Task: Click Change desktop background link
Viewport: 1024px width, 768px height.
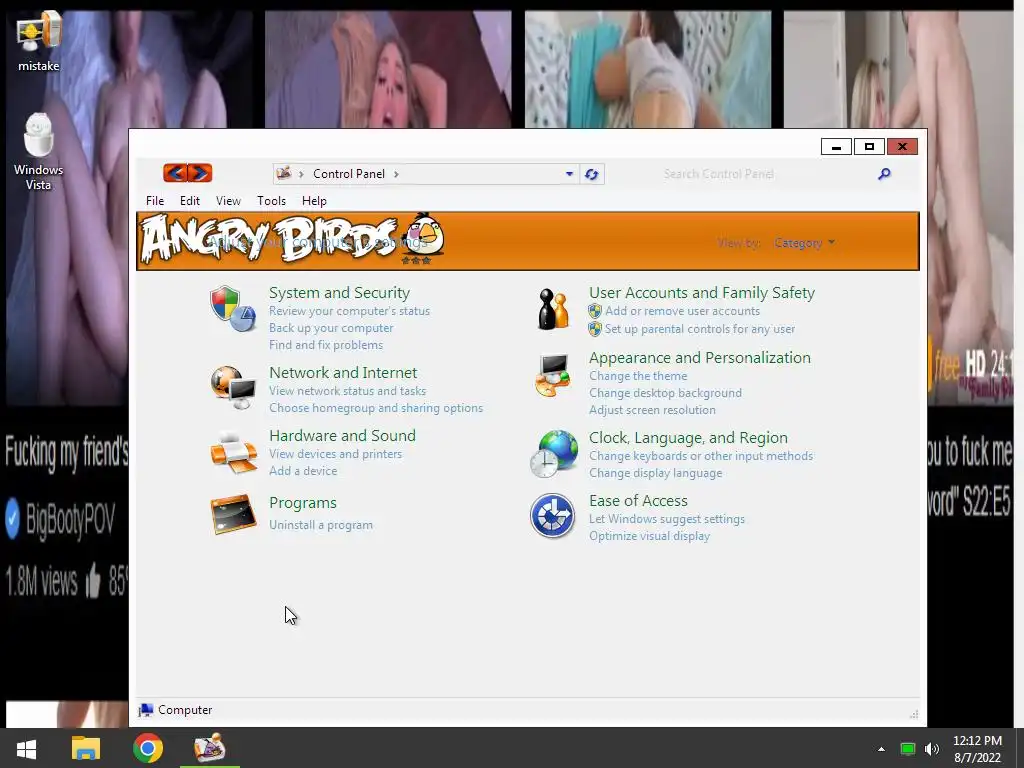Action: 665,393
